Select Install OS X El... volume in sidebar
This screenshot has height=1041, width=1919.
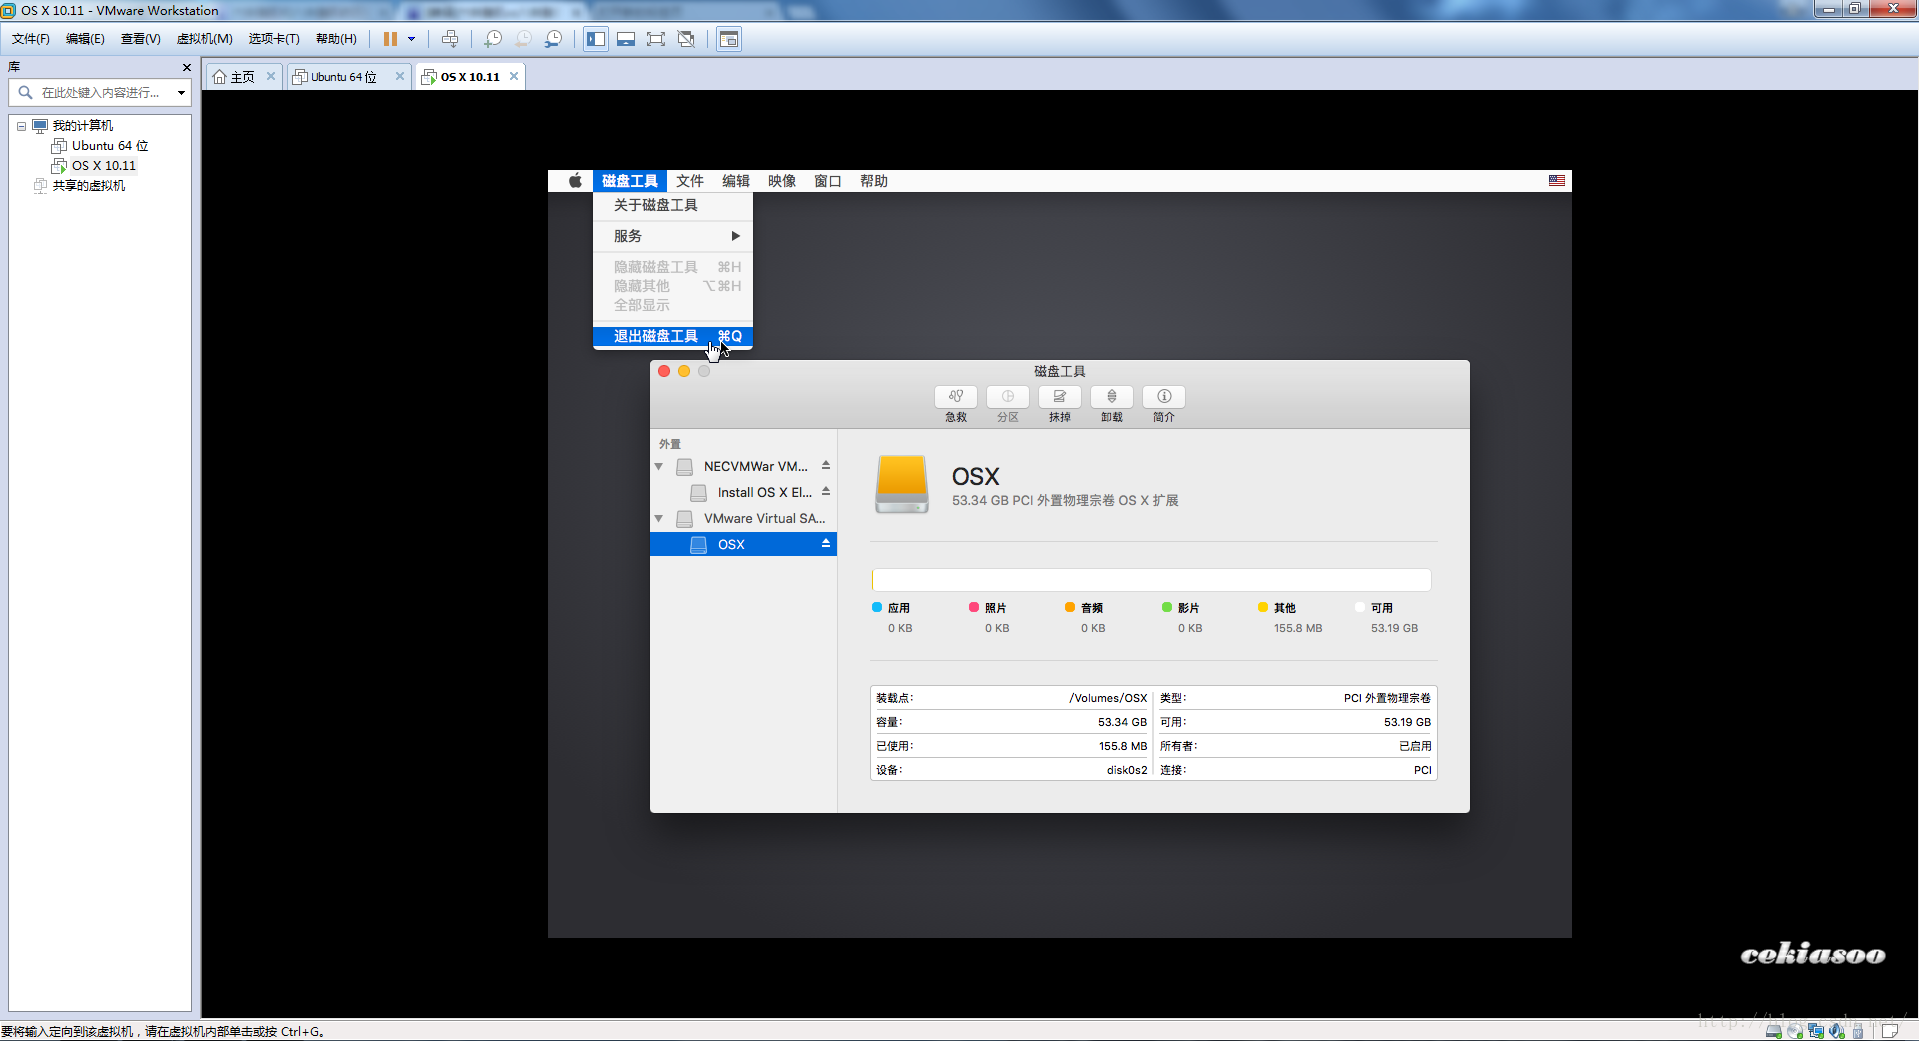(744, 492)
